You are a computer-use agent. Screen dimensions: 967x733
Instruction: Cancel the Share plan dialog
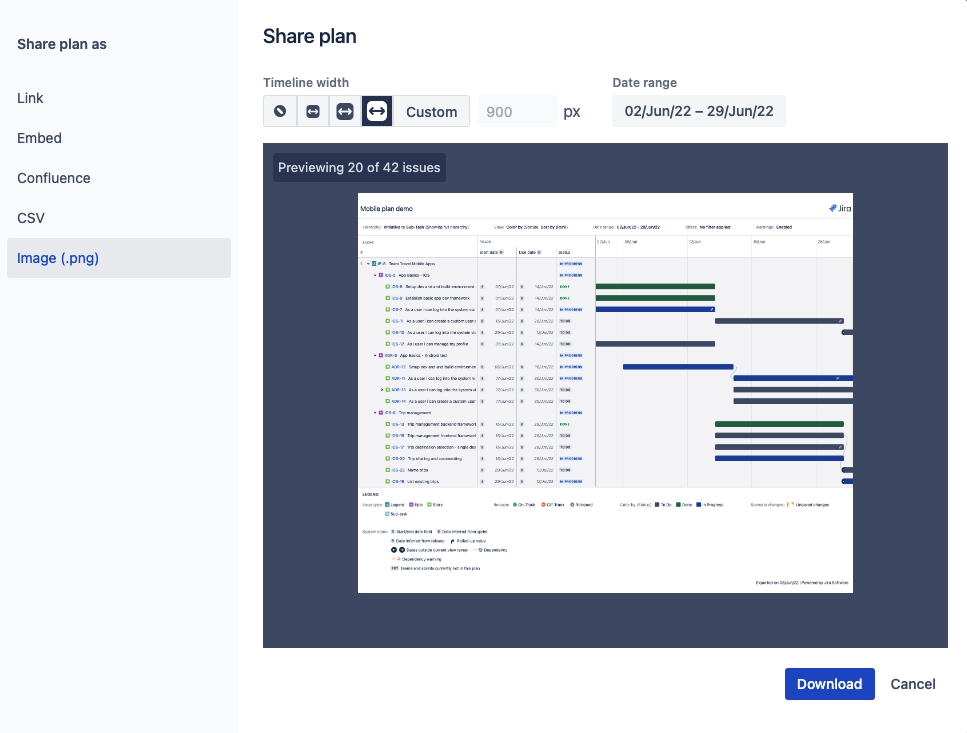point(912,683)
